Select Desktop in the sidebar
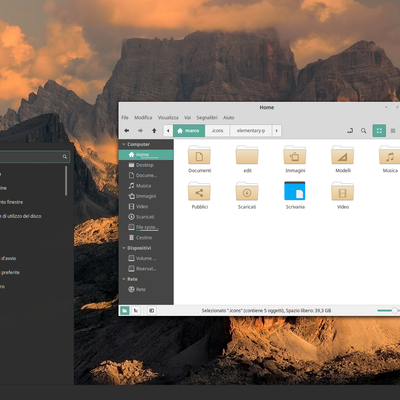 (146, 165)
